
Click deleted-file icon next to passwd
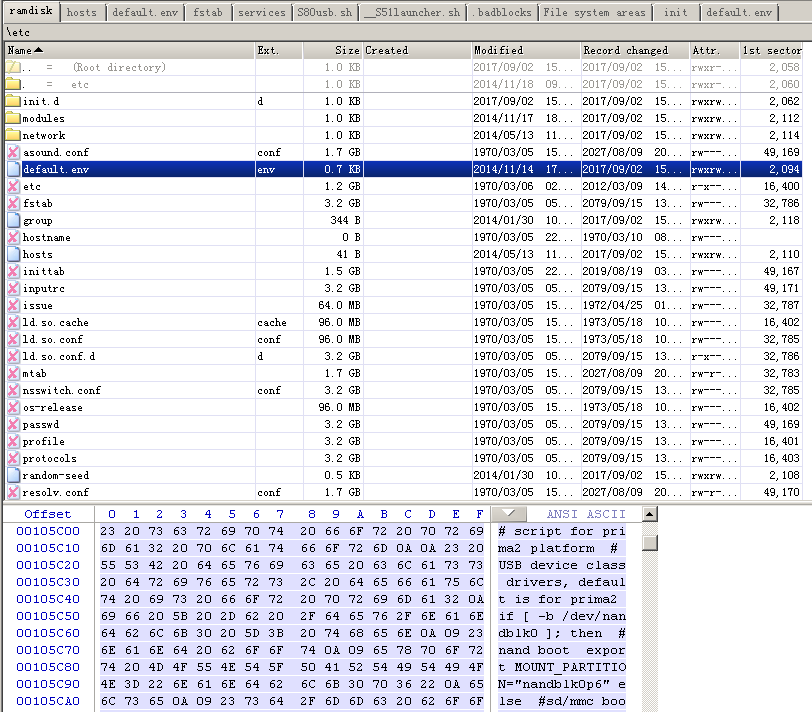click(13, 424)
